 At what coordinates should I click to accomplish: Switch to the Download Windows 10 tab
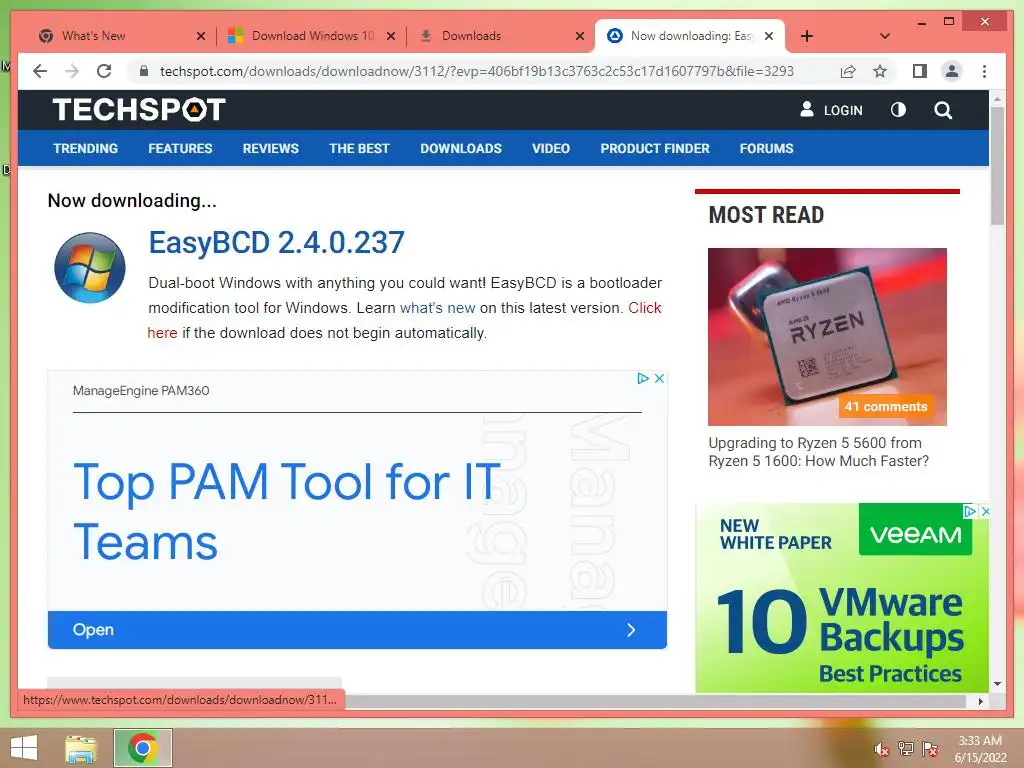tap(312, 36)
